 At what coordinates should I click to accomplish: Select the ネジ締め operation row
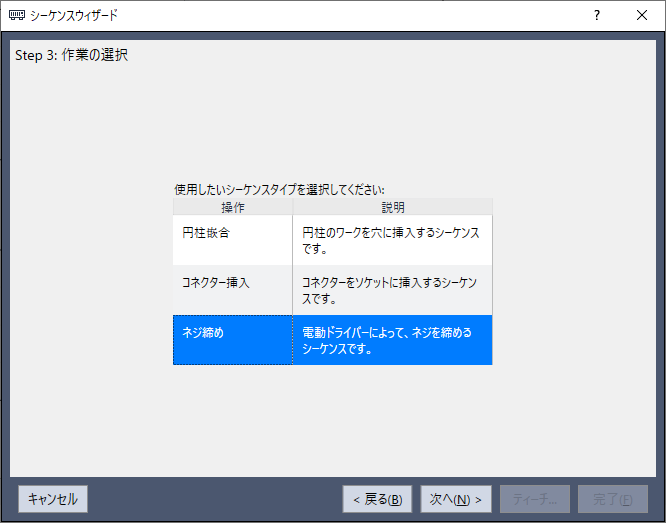[x=333, y=340]
